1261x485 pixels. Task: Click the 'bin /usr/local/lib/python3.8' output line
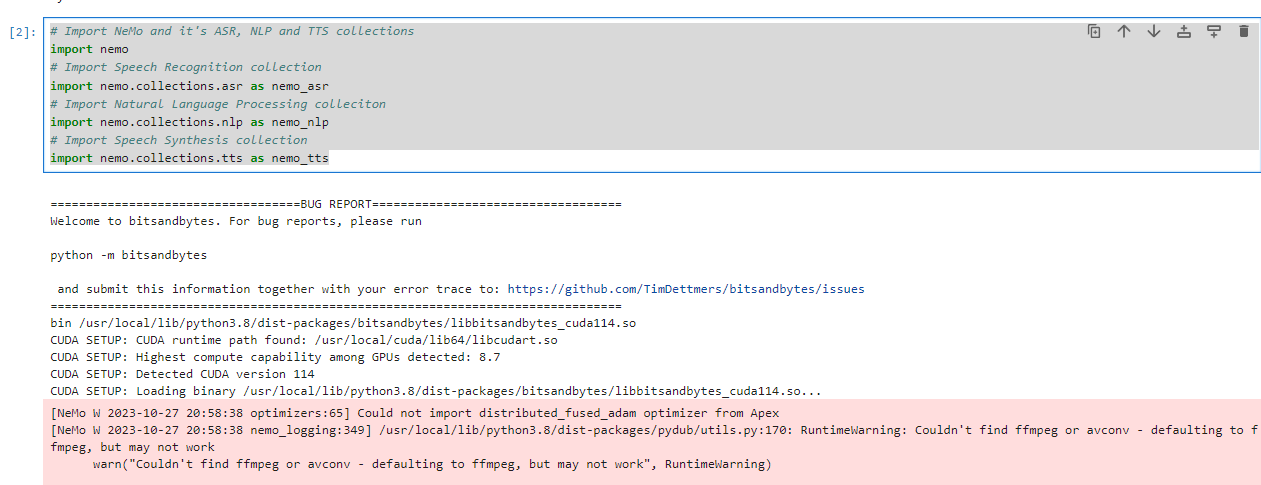(x=343, y=323)
